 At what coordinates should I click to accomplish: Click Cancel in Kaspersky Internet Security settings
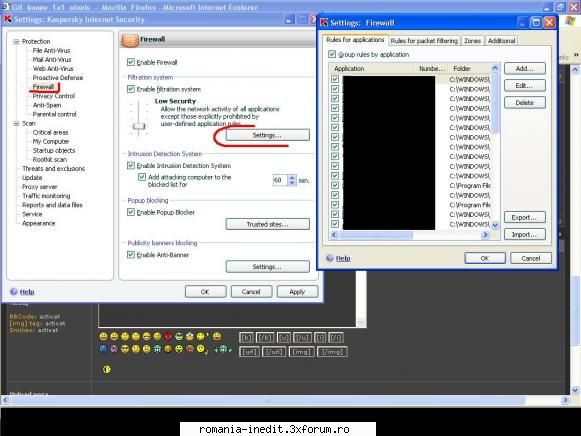(251, 292)
